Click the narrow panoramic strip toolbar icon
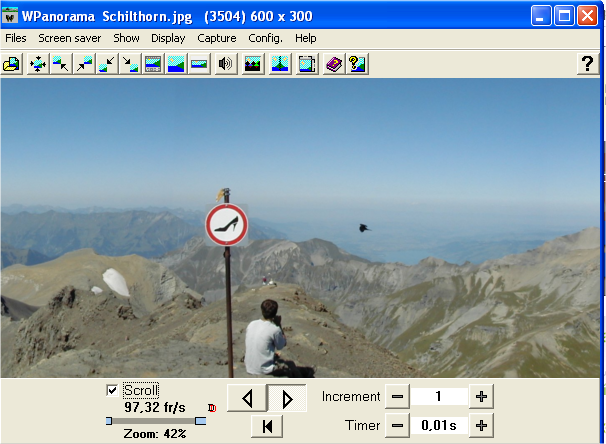This screenshot has width=606, height=444. tap(199, 64)
